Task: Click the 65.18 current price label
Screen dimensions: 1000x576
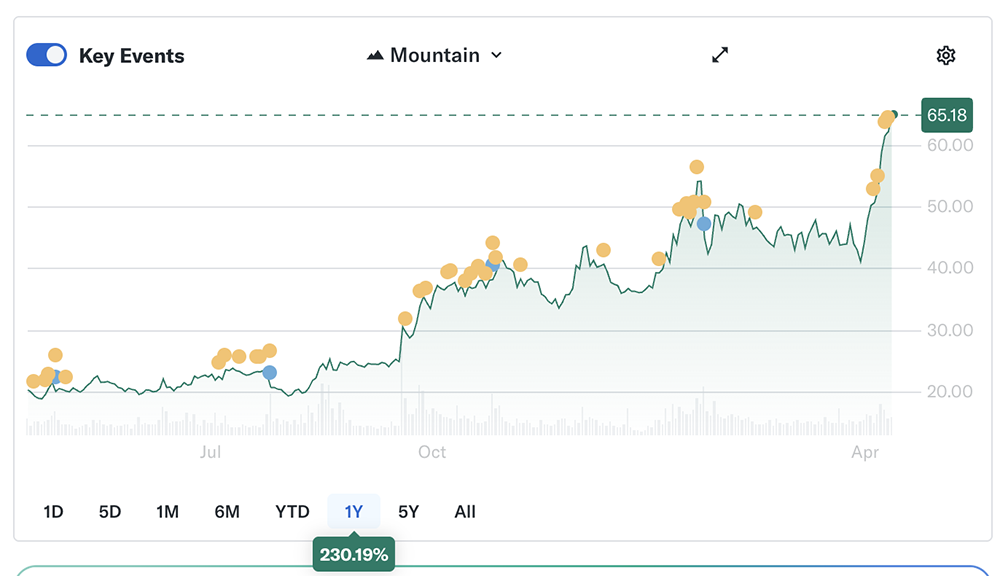Action: (946, 115)
